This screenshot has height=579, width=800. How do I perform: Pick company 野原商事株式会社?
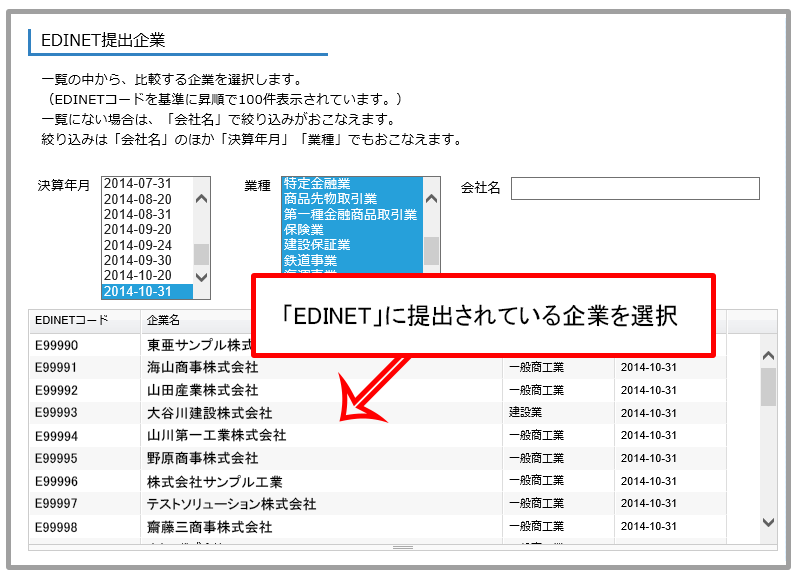(x=203, y=458)
